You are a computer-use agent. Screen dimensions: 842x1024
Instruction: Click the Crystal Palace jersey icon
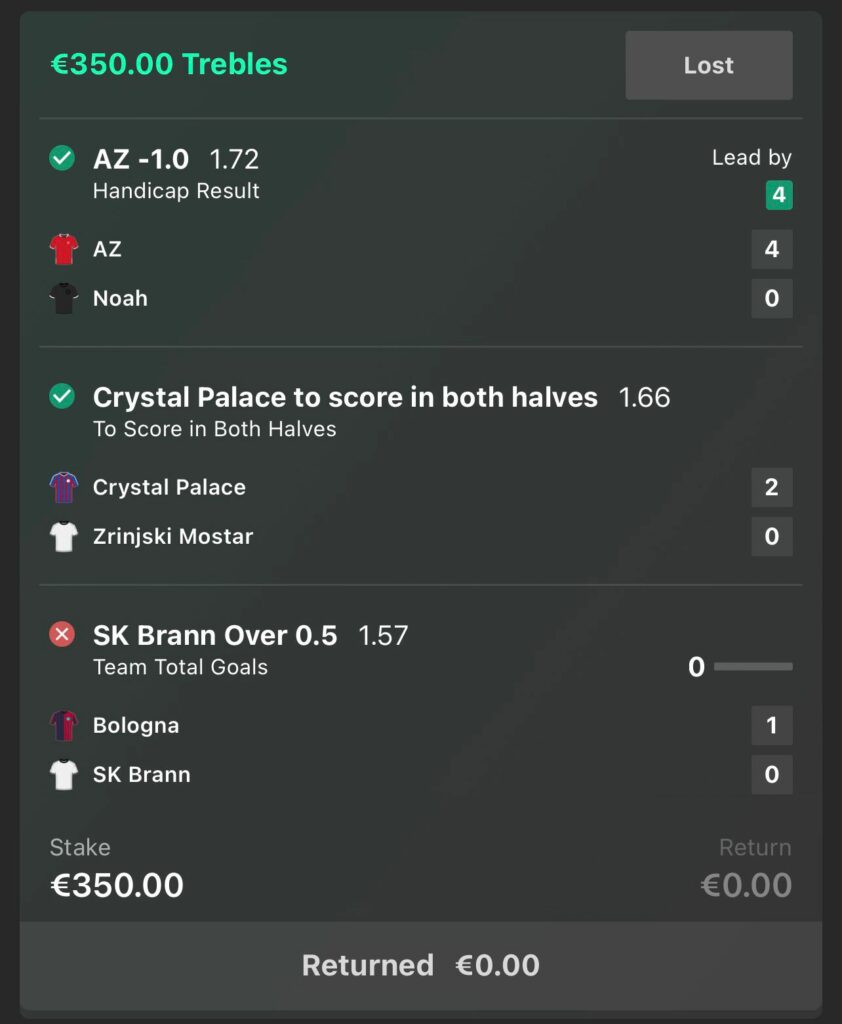(x=62, y=487)
